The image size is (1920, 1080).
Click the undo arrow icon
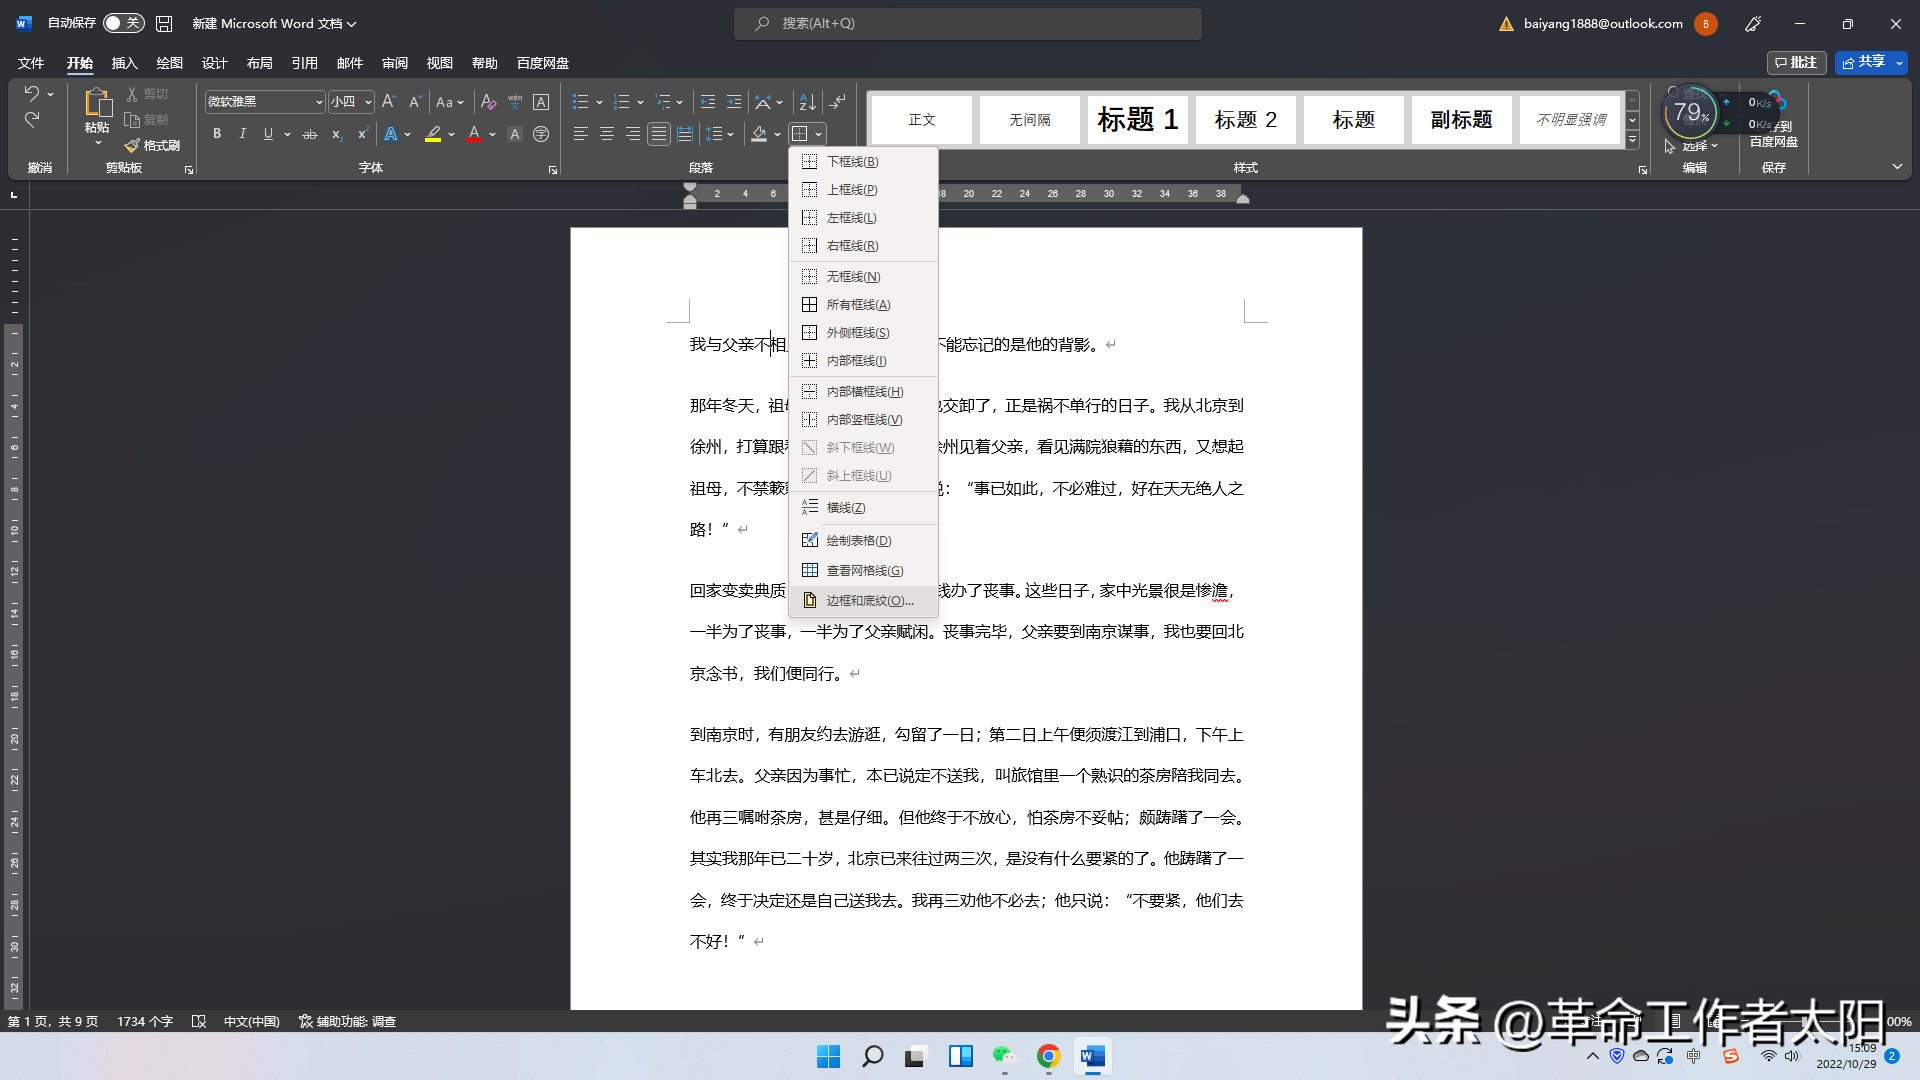click(x=32, y=94)
